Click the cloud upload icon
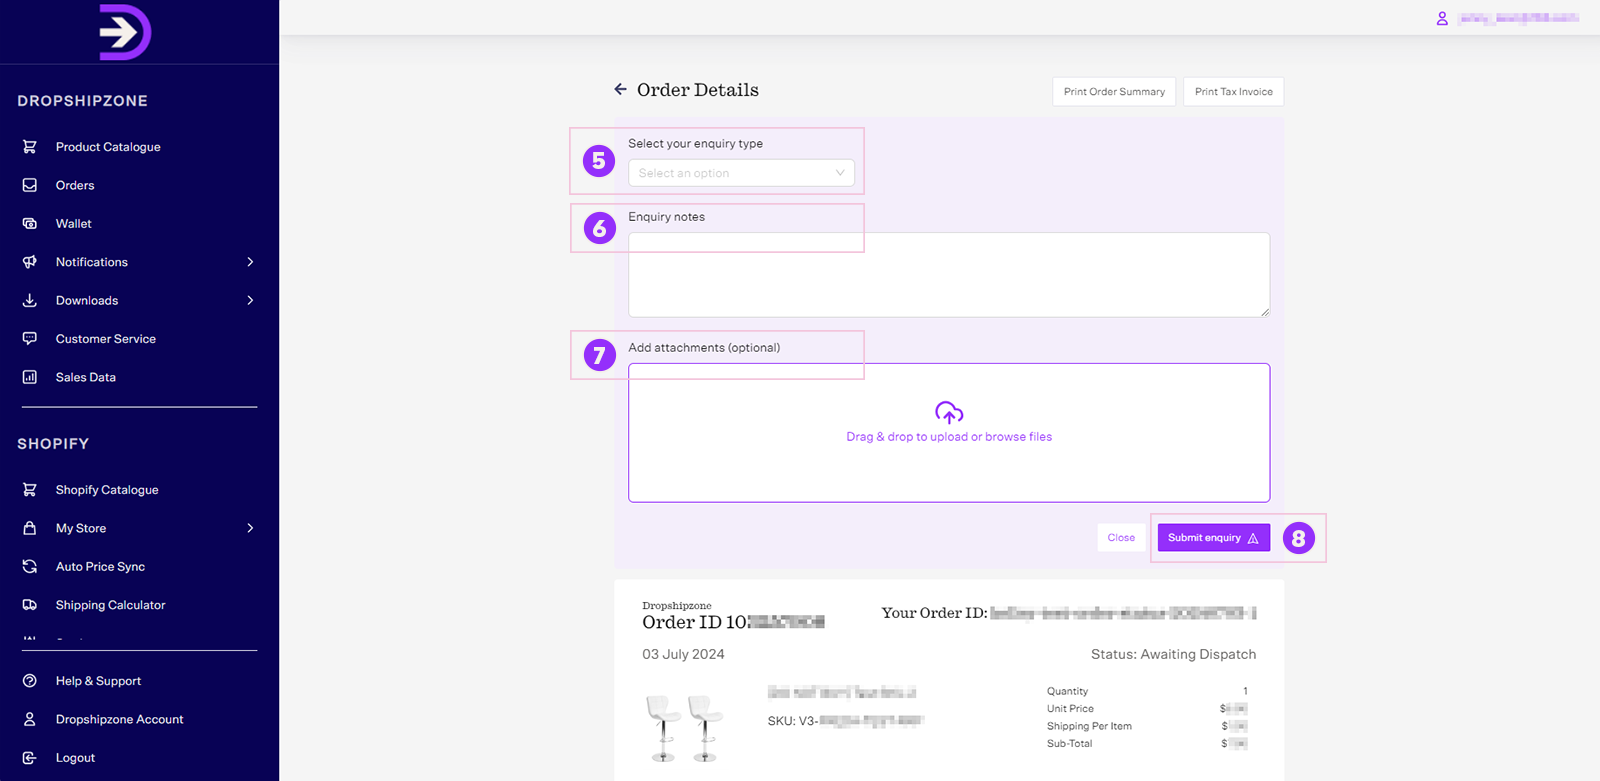The width and height of the screenshot is (1600, 781). pos(949,412)
